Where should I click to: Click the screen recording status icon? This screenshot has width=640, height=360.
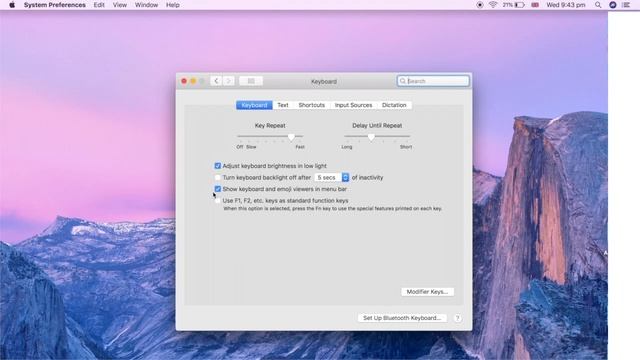[480, 5]
